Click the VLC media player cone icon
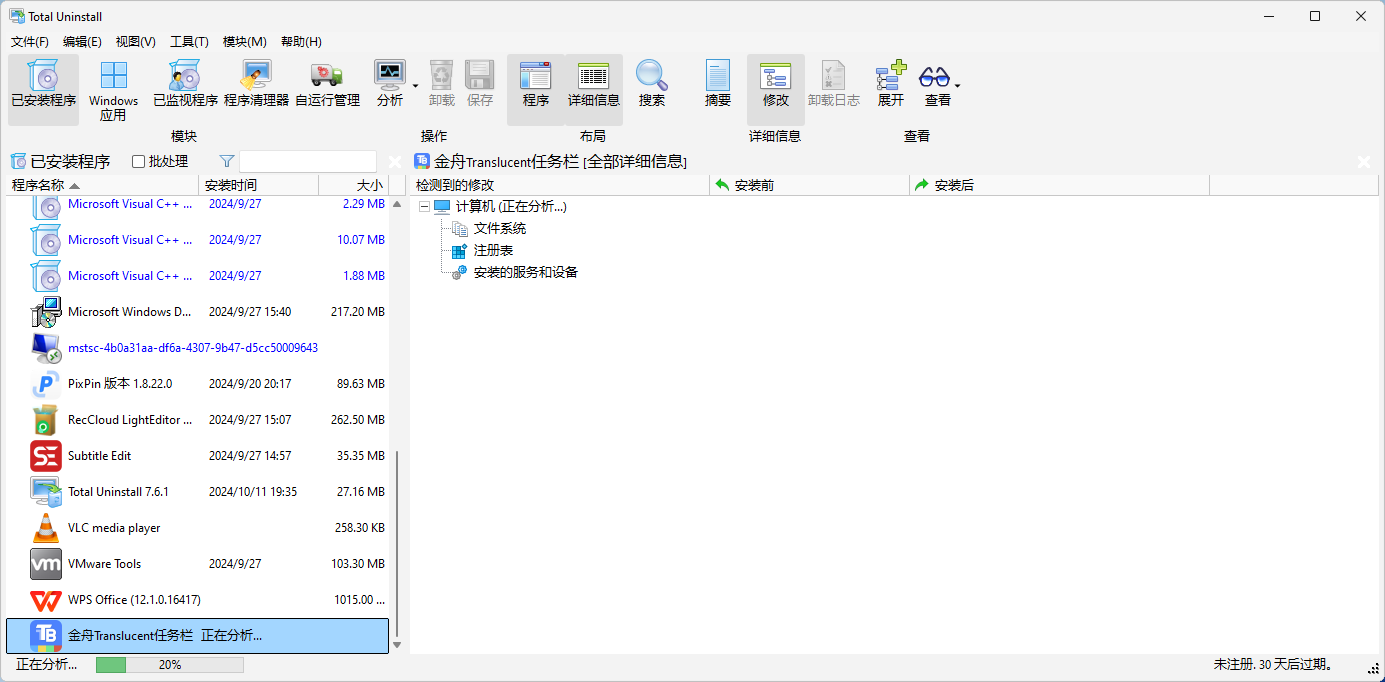The width and height of the screenshot is (1385, 682). 46,528
